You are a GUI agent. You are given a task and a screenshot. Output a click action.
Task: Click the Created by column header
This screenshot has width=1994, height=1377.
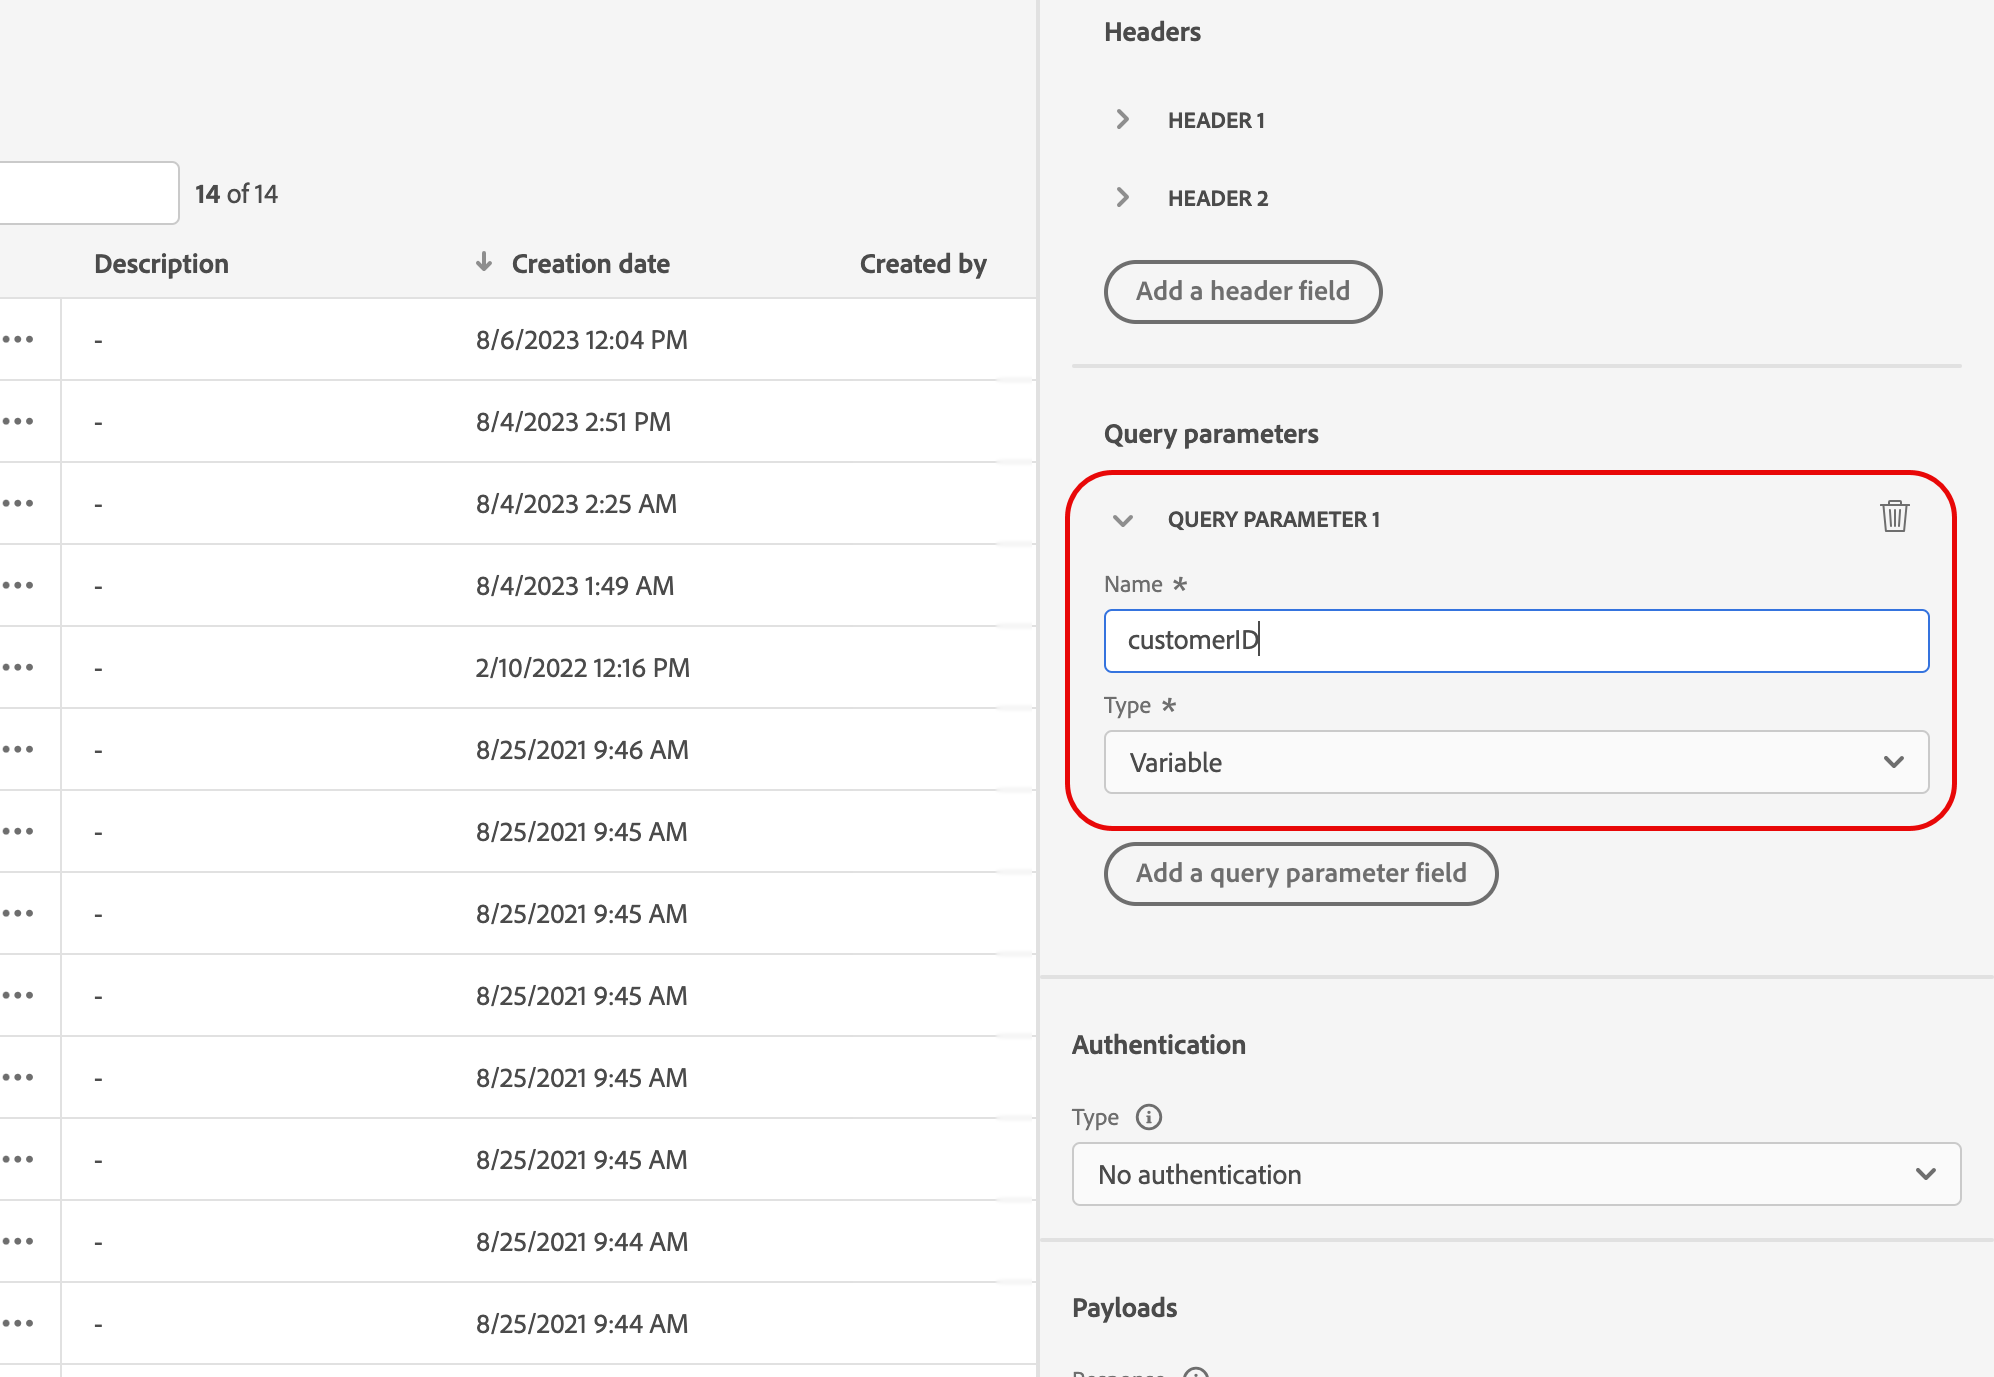(922, 264)
